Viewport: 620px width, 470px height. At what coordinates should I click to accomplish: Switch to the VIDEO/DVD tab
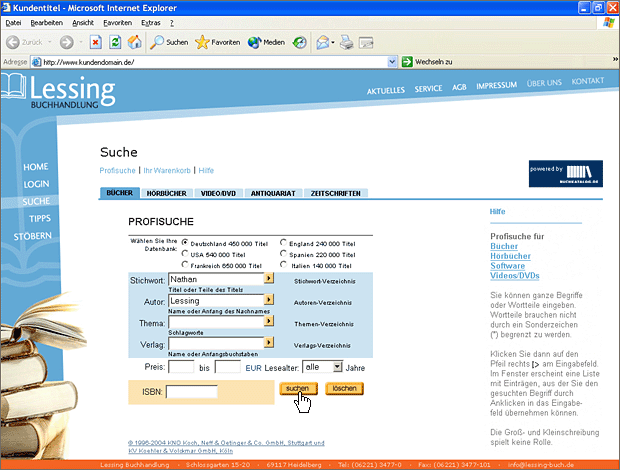click(x=218, y=193)
